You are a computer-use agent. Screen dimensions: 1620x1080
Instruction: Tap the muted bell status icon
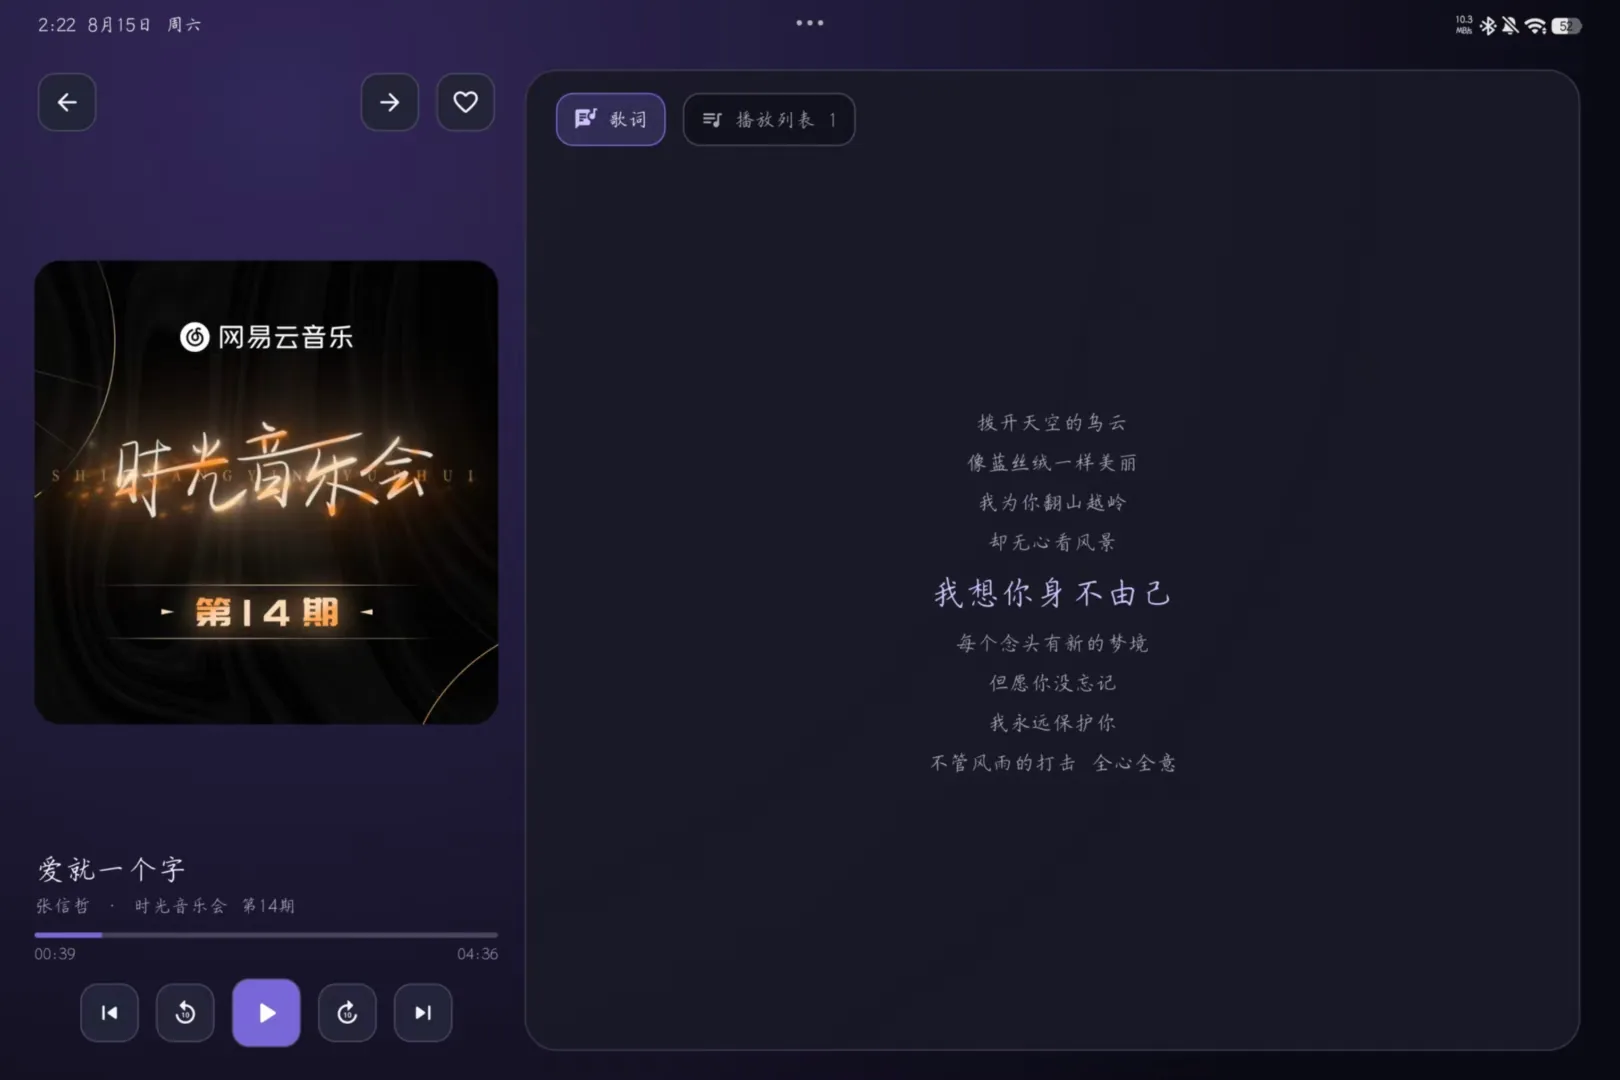1510,26
